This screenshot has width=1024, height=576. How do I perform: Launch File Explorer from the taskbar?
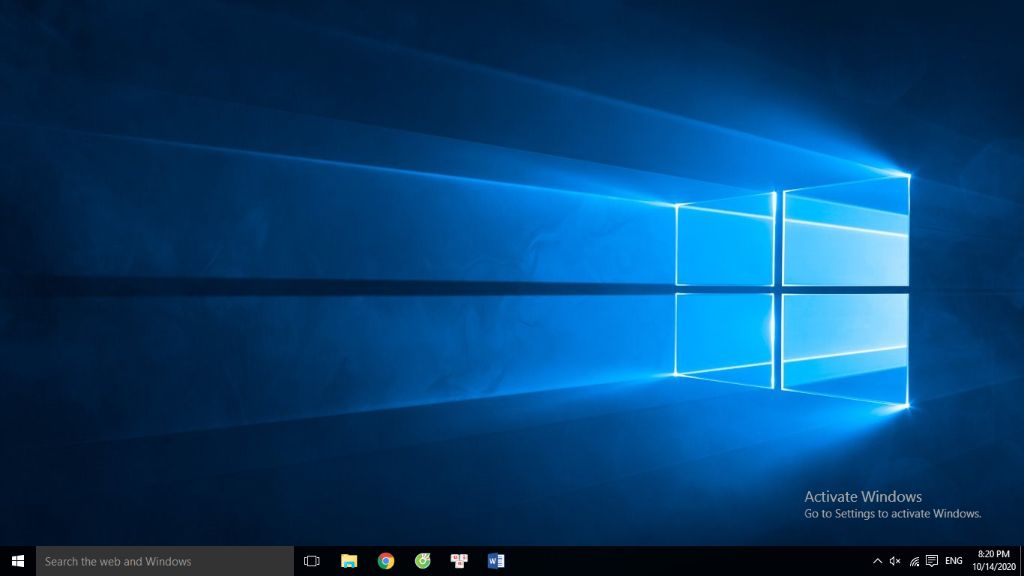coord(349,561)
